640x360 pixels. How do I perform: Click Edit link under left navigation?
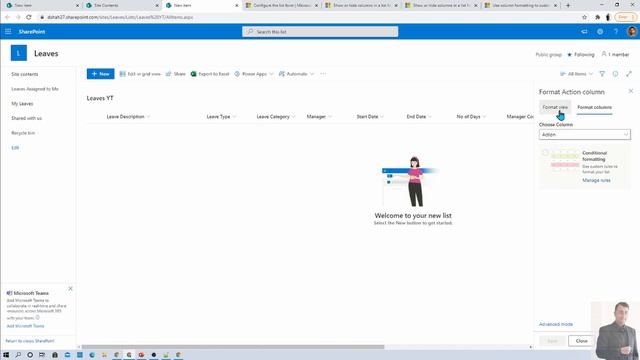(x=15, y=148)
